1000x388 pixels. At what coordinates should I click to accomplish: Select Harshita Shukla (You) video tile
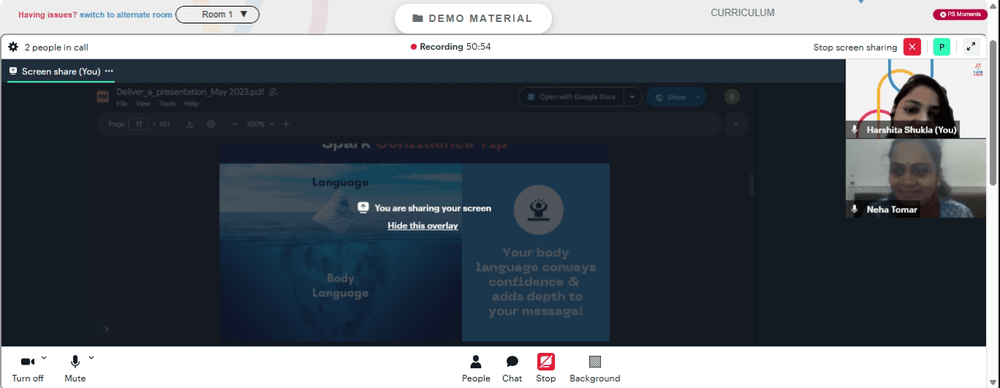tap(916, 98)
